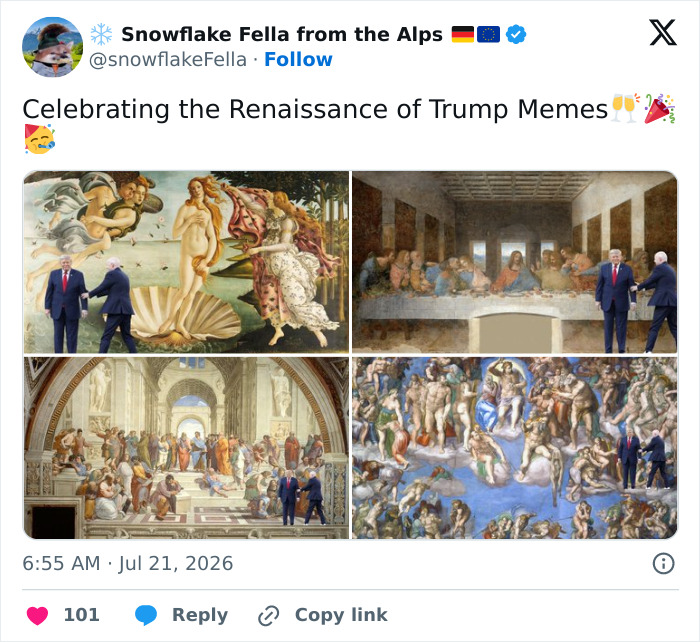The height and width of the screenshot is (642, 700).
Task: Click the EU flag emoji
Action: tap(488, 34)
